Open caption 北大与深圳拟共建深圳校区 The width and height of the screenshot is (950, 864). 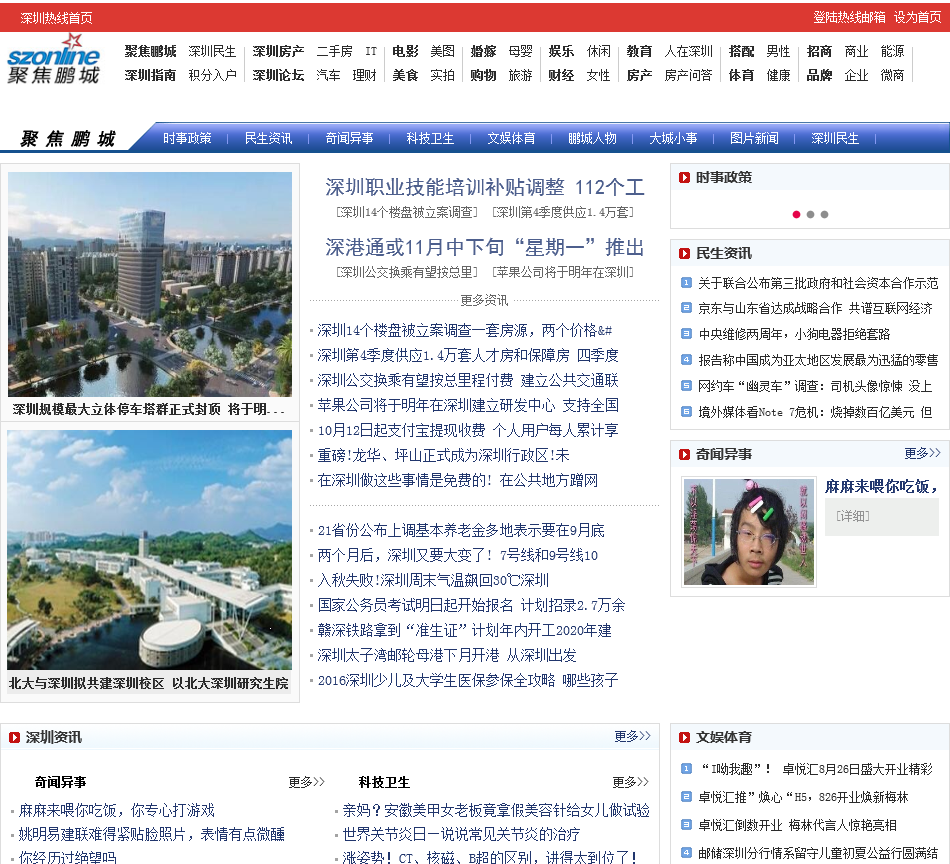tap(148, 683)
